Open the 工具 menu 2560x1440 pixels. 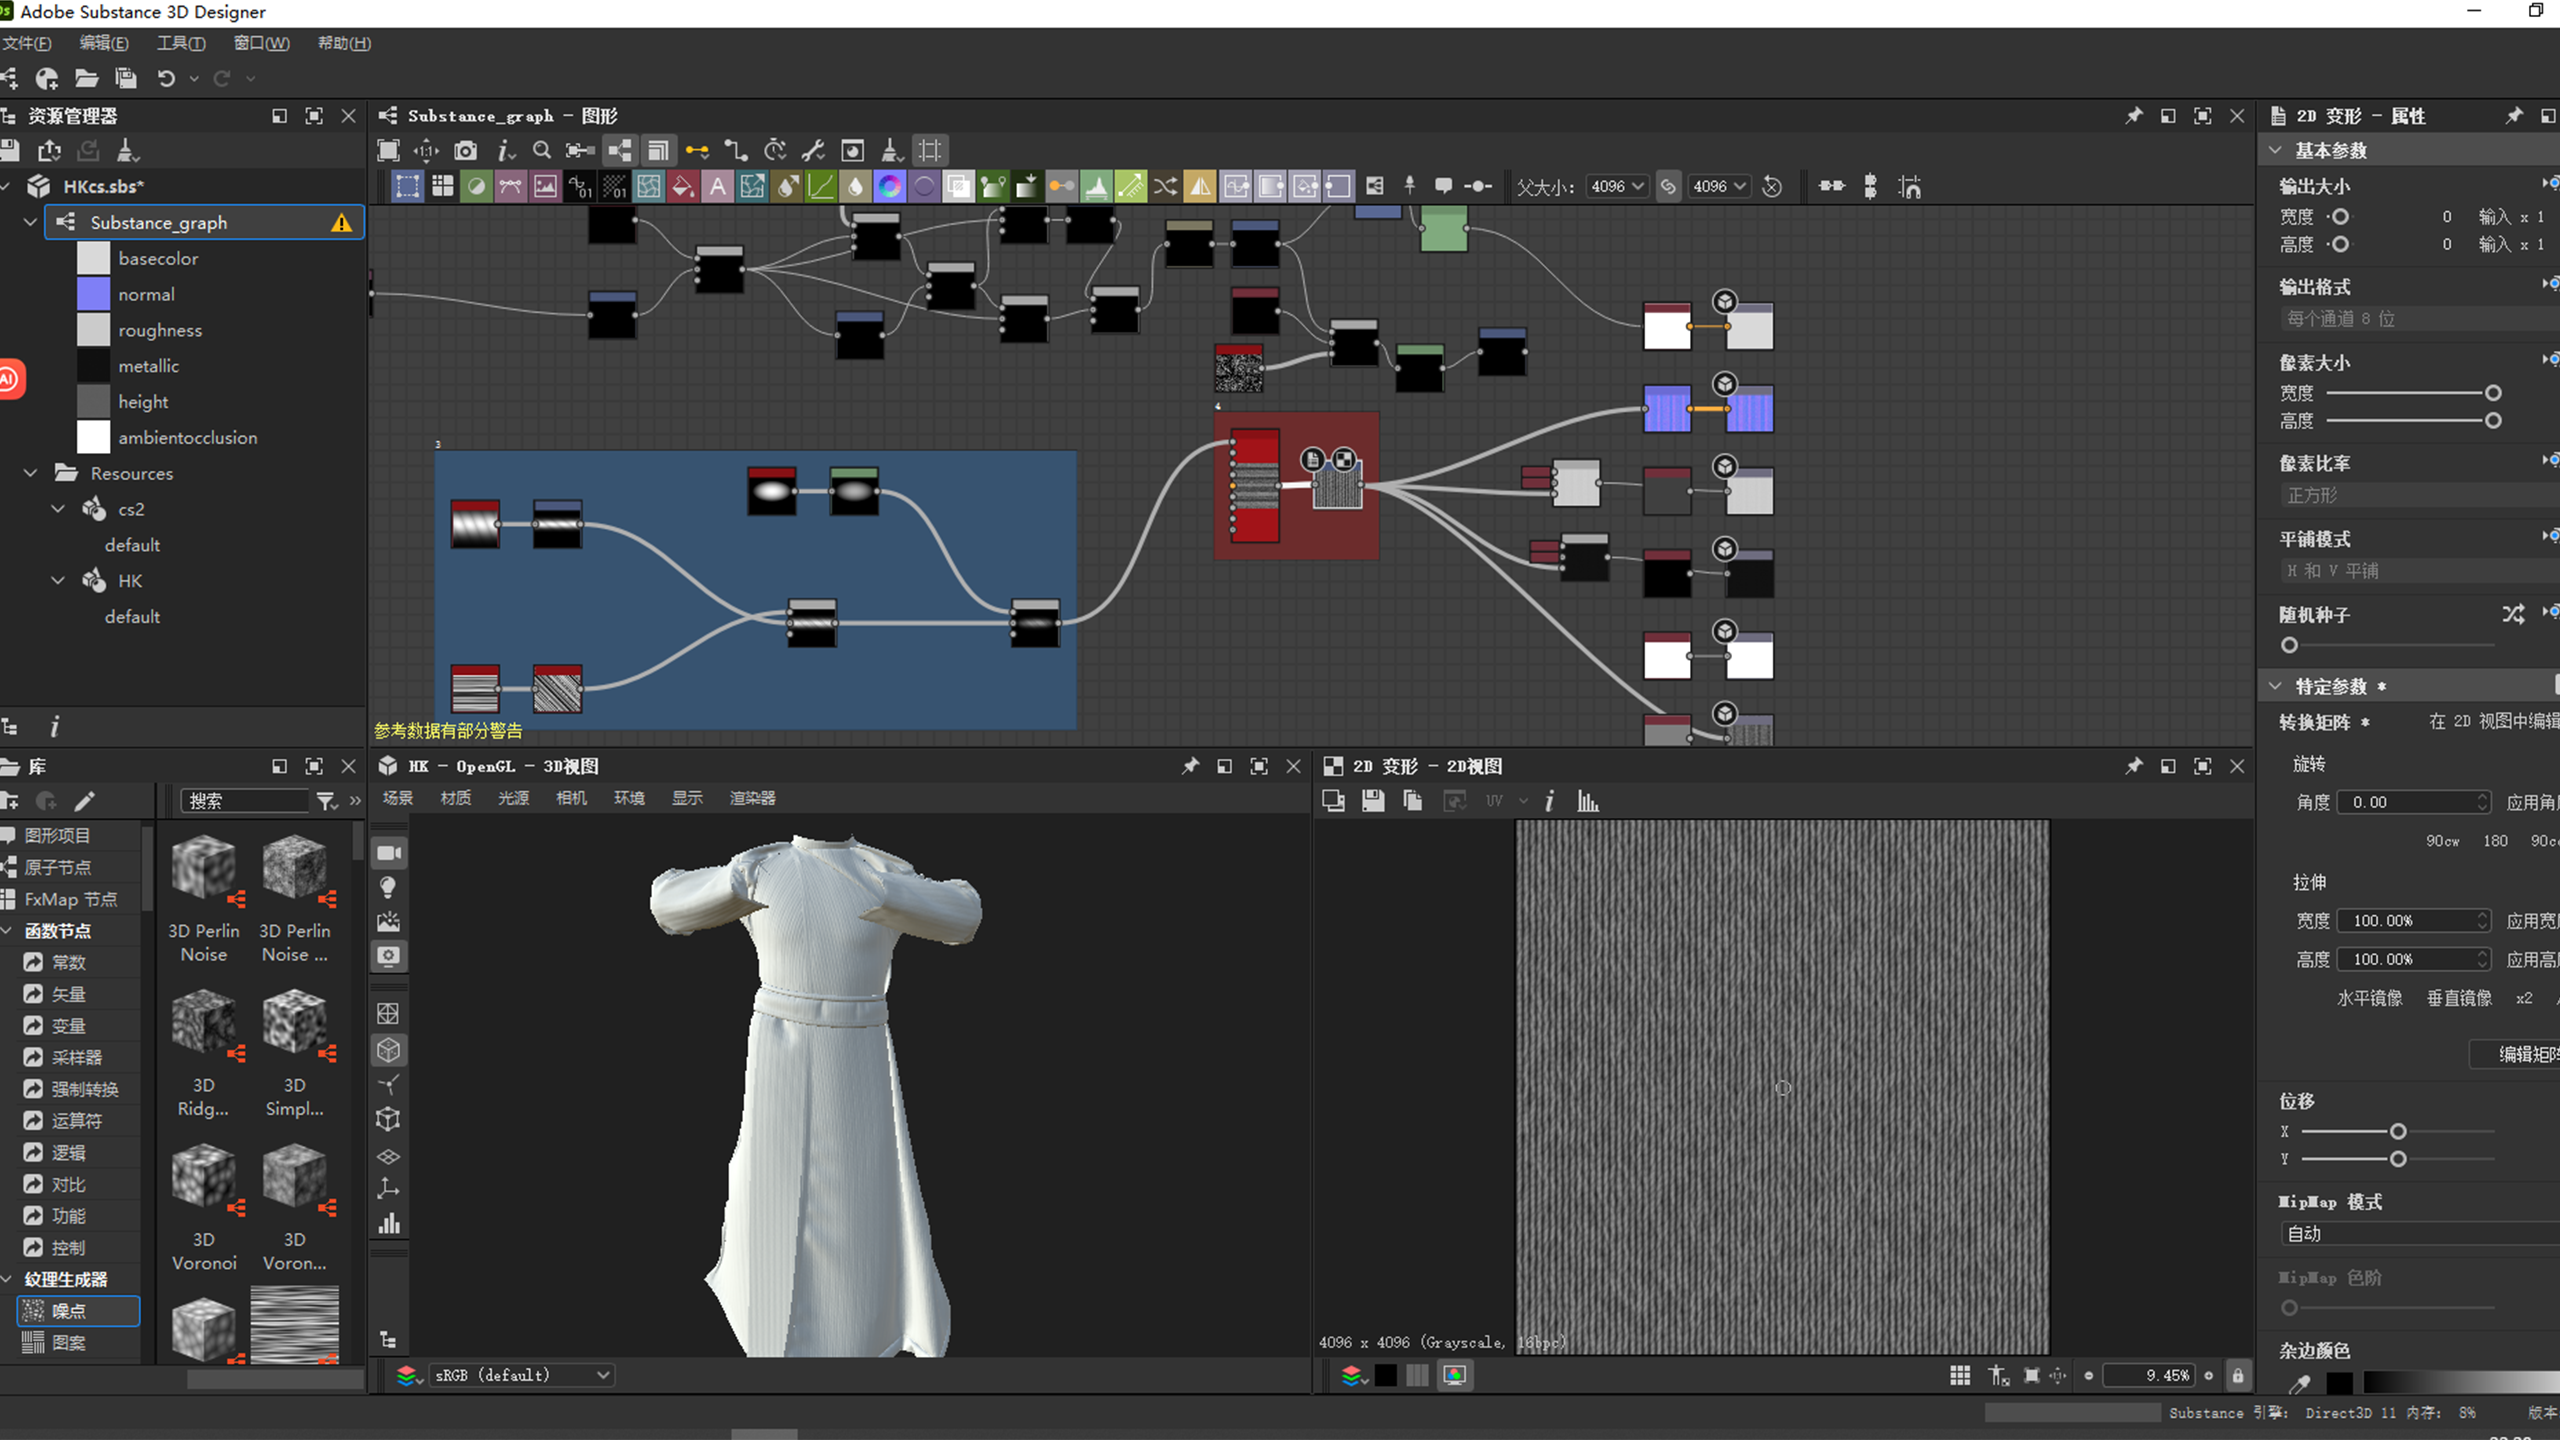tap(181, 43)
